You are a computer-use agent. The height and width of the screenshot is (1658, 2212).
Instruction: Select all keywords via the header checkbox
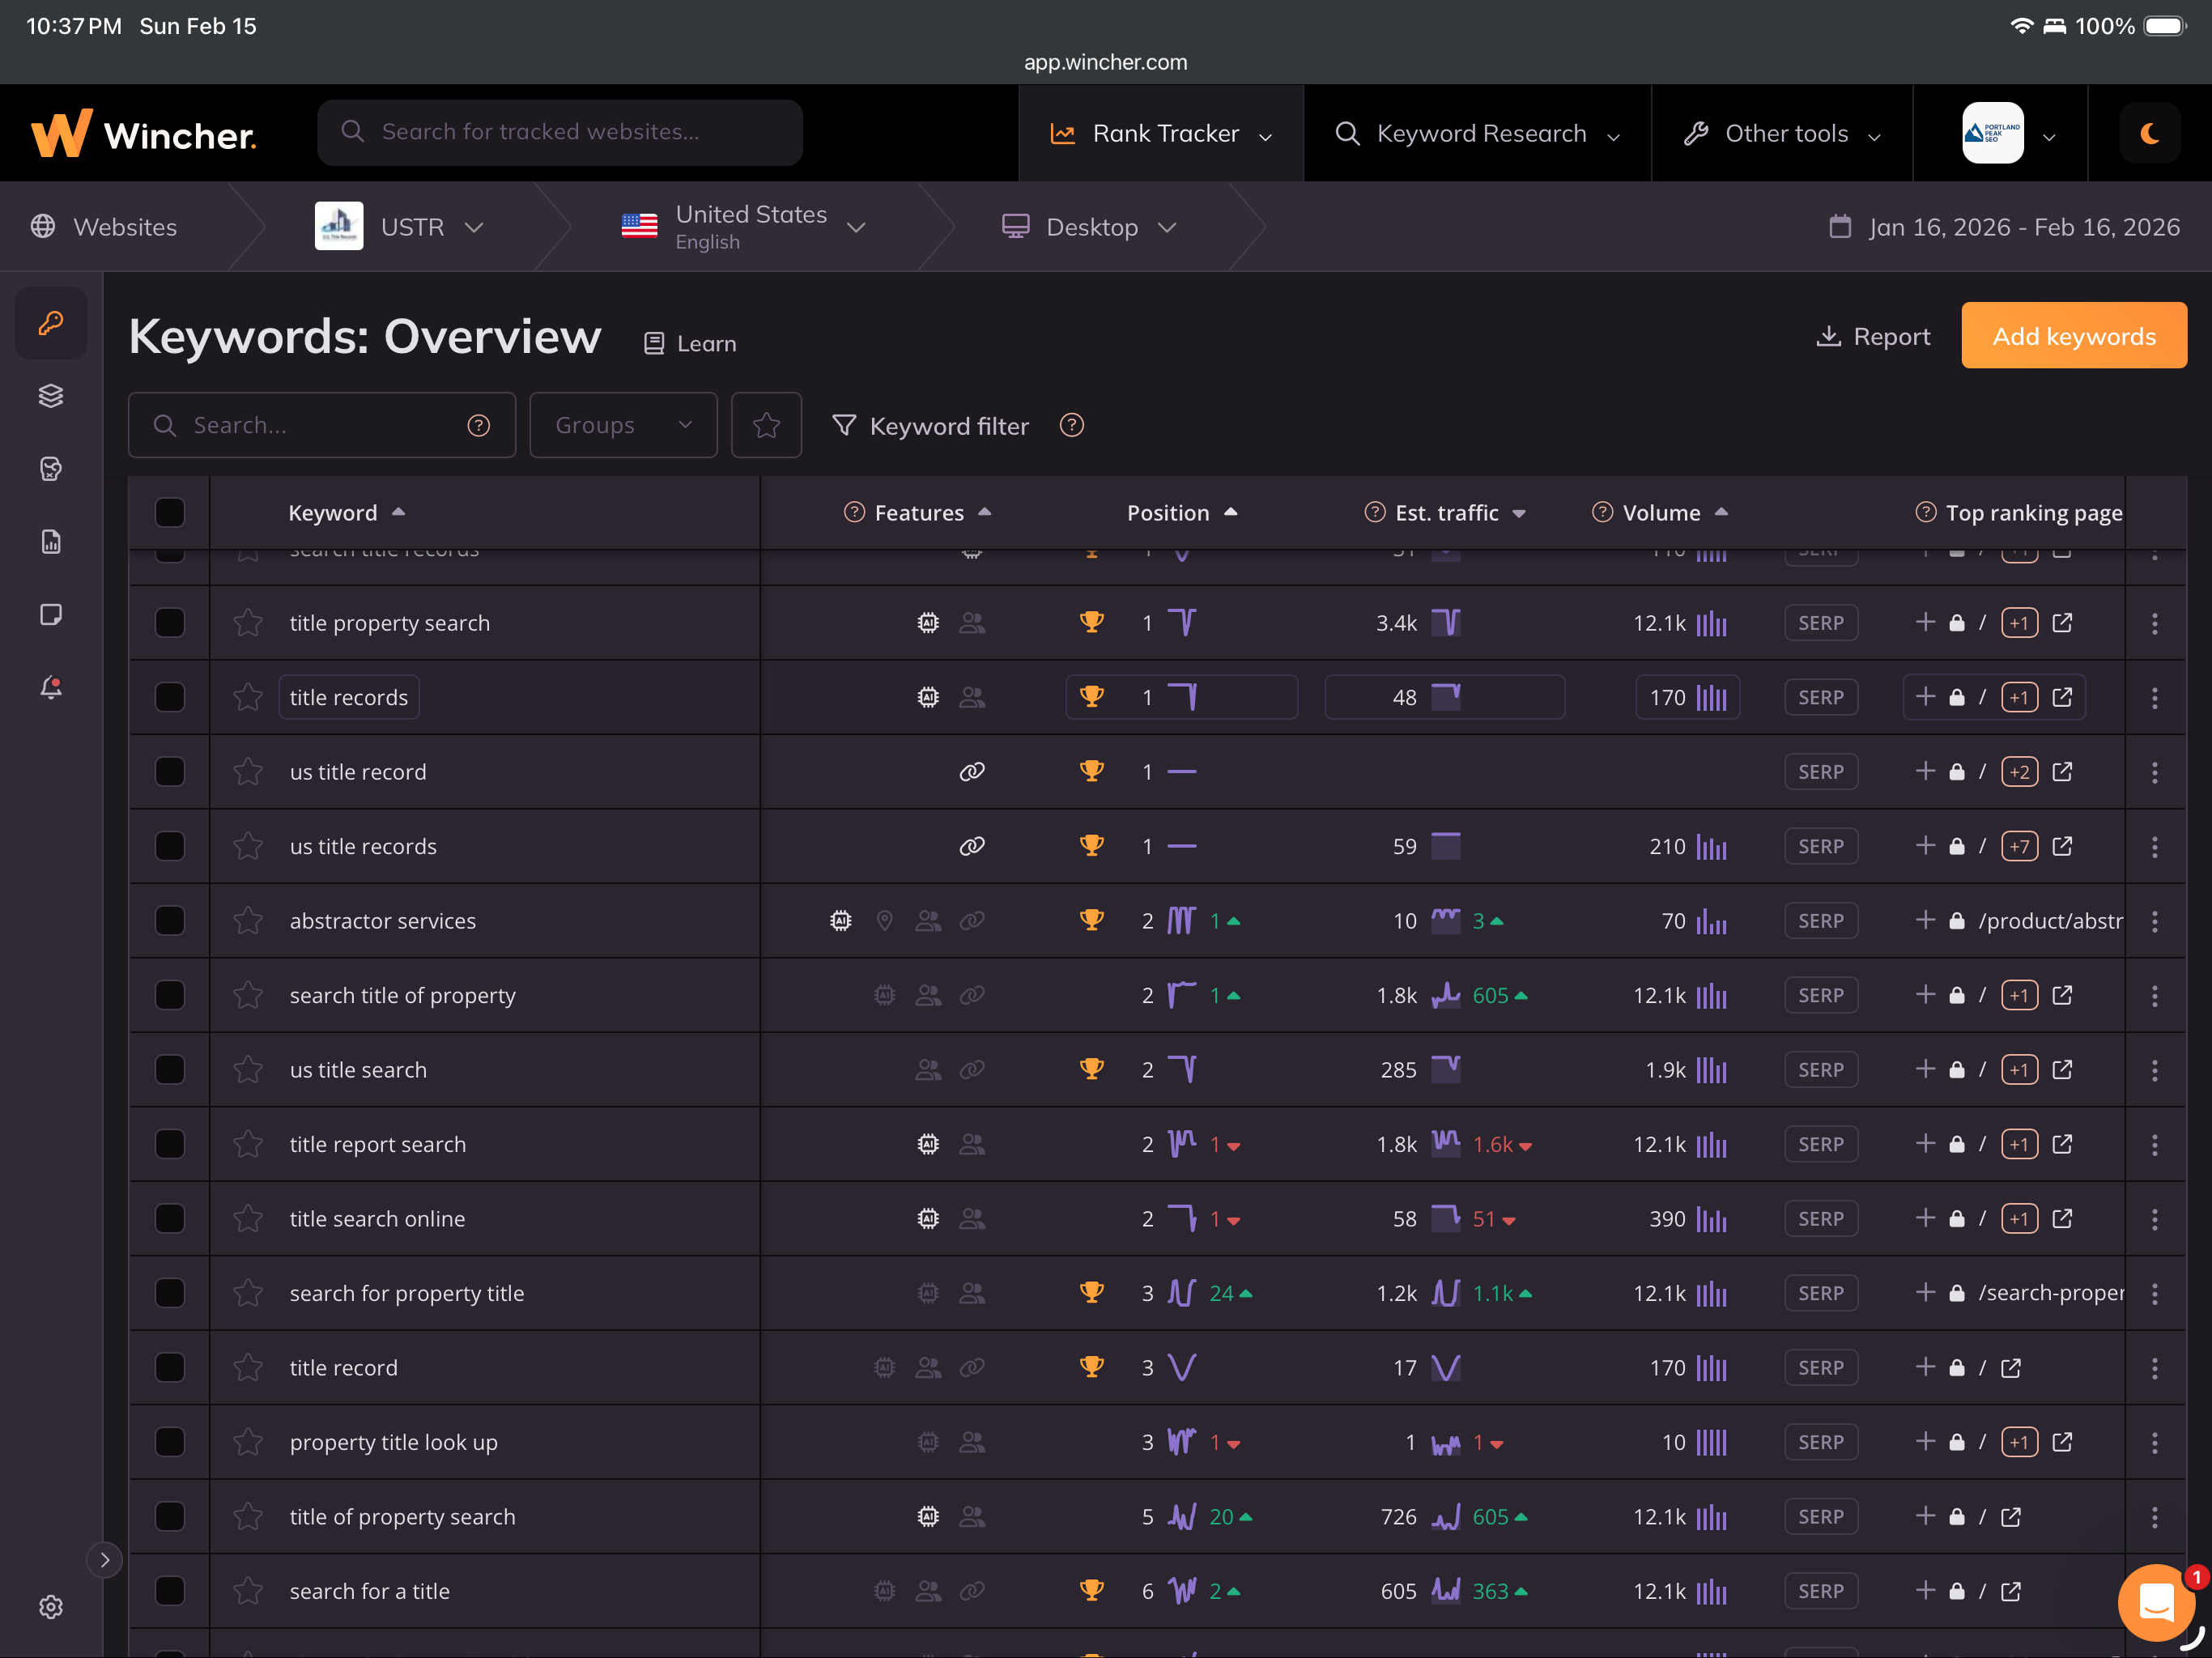tap(170, 512)
